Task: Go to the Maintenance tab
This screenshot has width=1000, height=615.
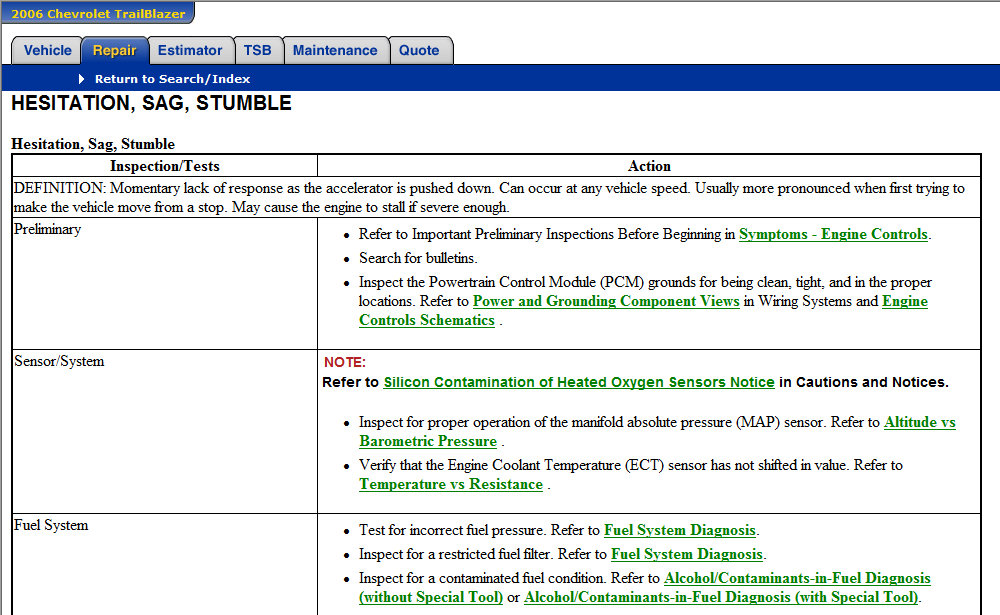Action: [335, 50]
